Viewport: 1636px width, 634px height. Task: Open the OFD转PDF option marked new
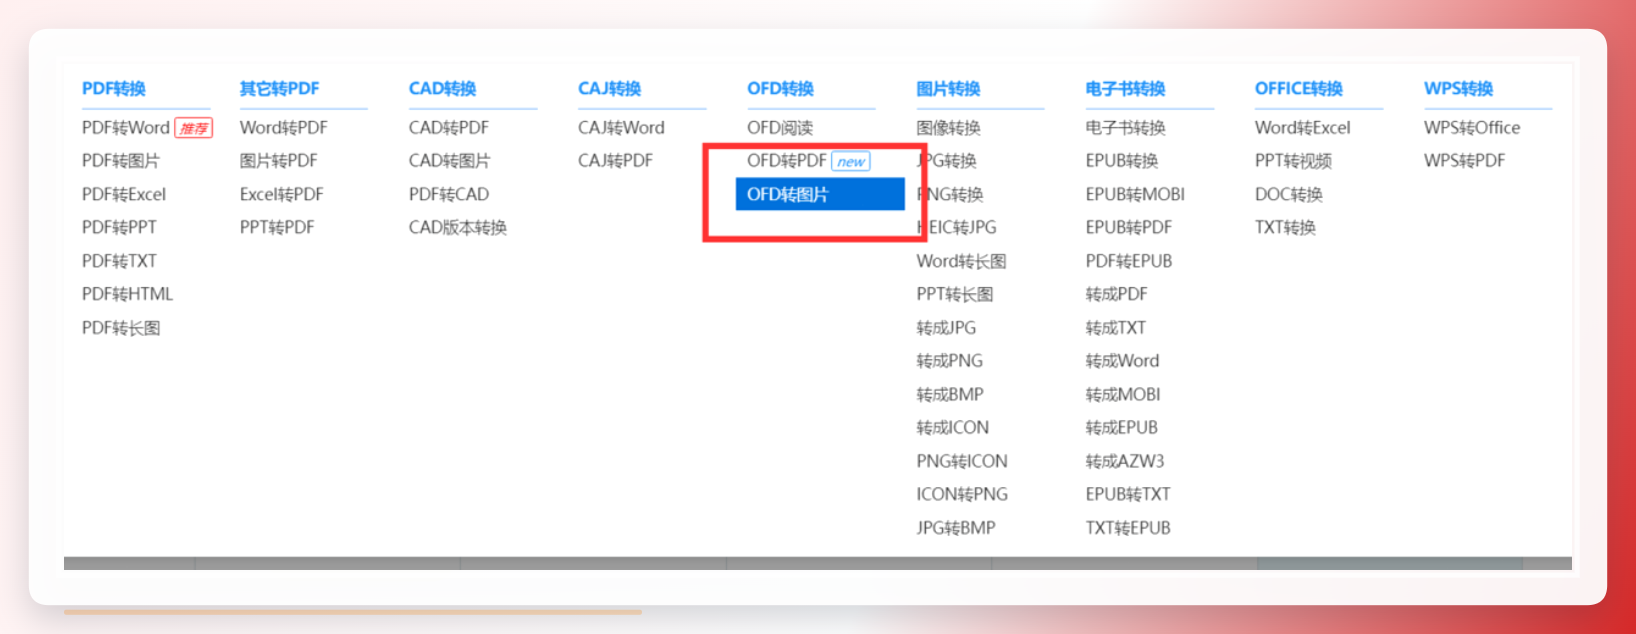(787, 161)
